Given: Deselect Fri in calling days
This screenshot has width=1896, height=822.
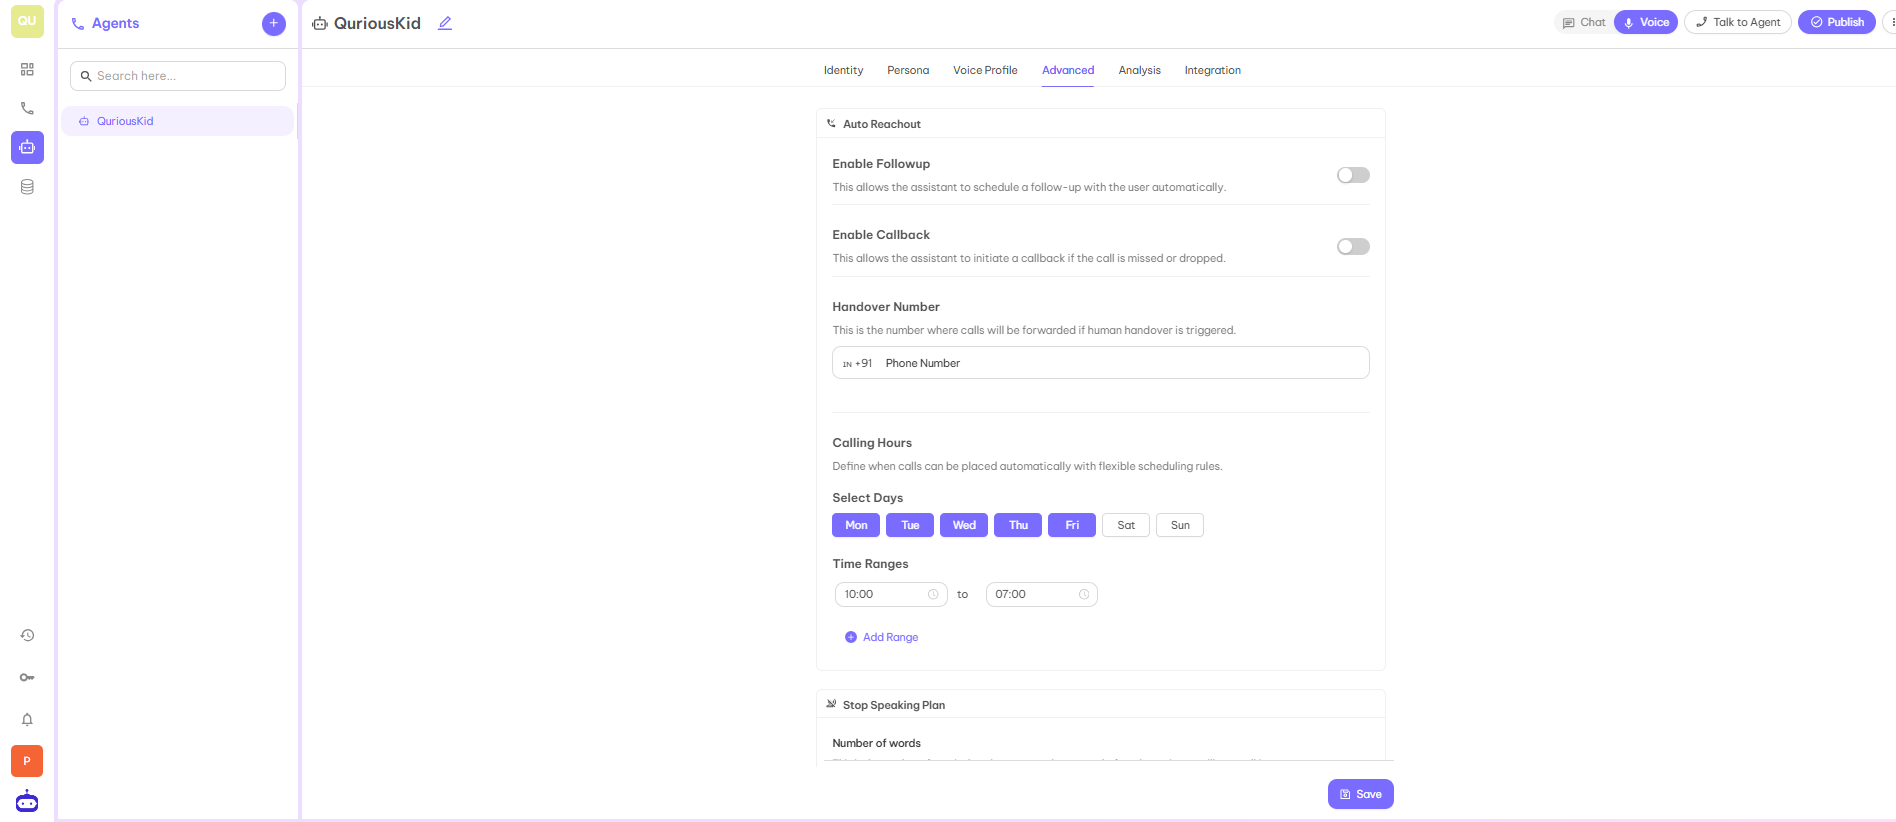Looking at the screenshot, I should (1072, 525).
